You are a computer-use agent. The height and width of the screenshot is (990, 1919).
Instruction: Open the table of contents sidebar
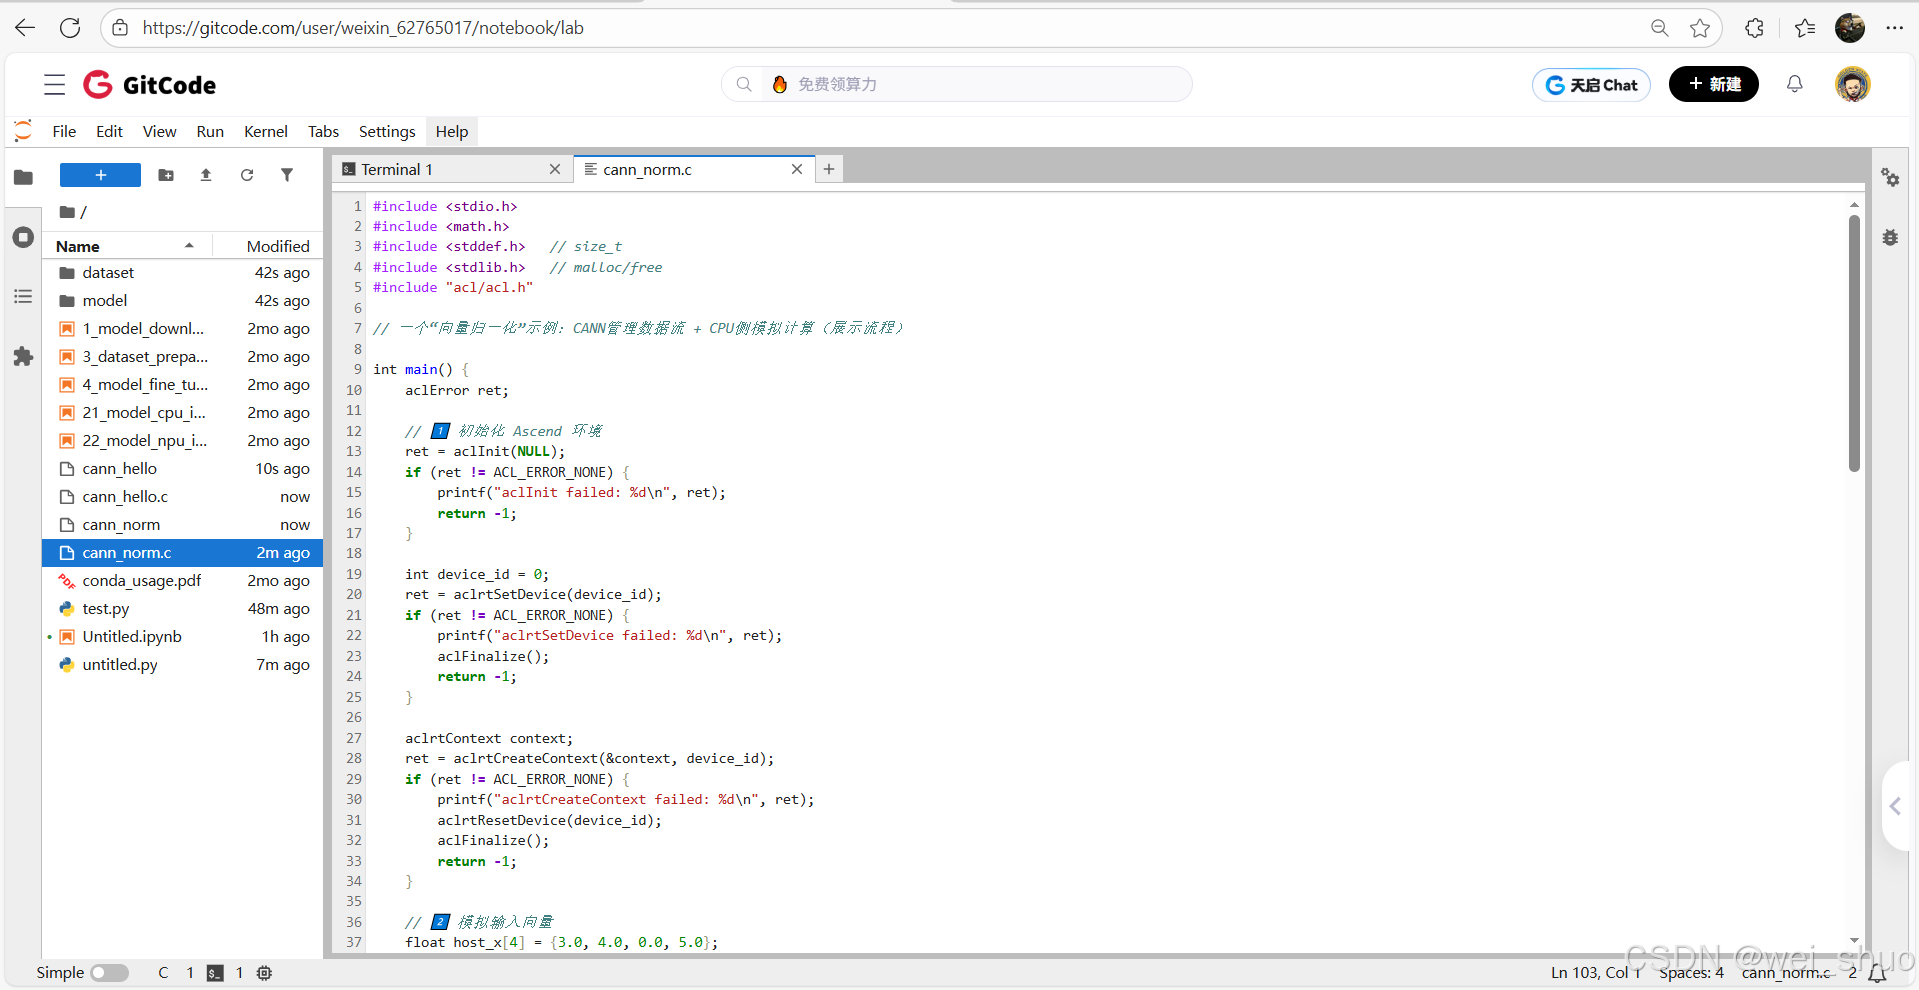click(x=23, y=297)
